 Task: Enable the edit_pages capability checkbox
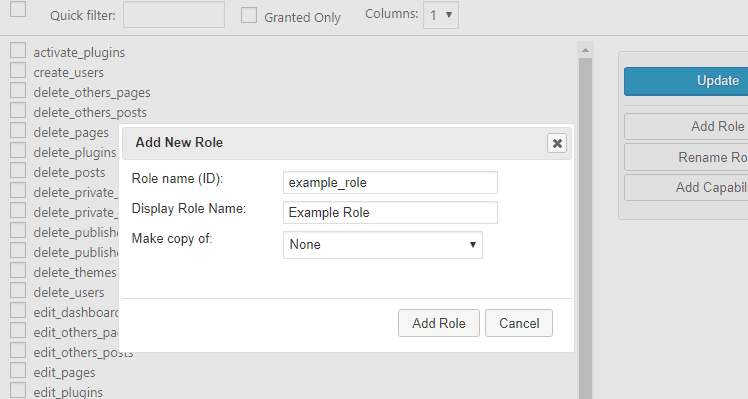pyautogui.click(x=18, y=370)
